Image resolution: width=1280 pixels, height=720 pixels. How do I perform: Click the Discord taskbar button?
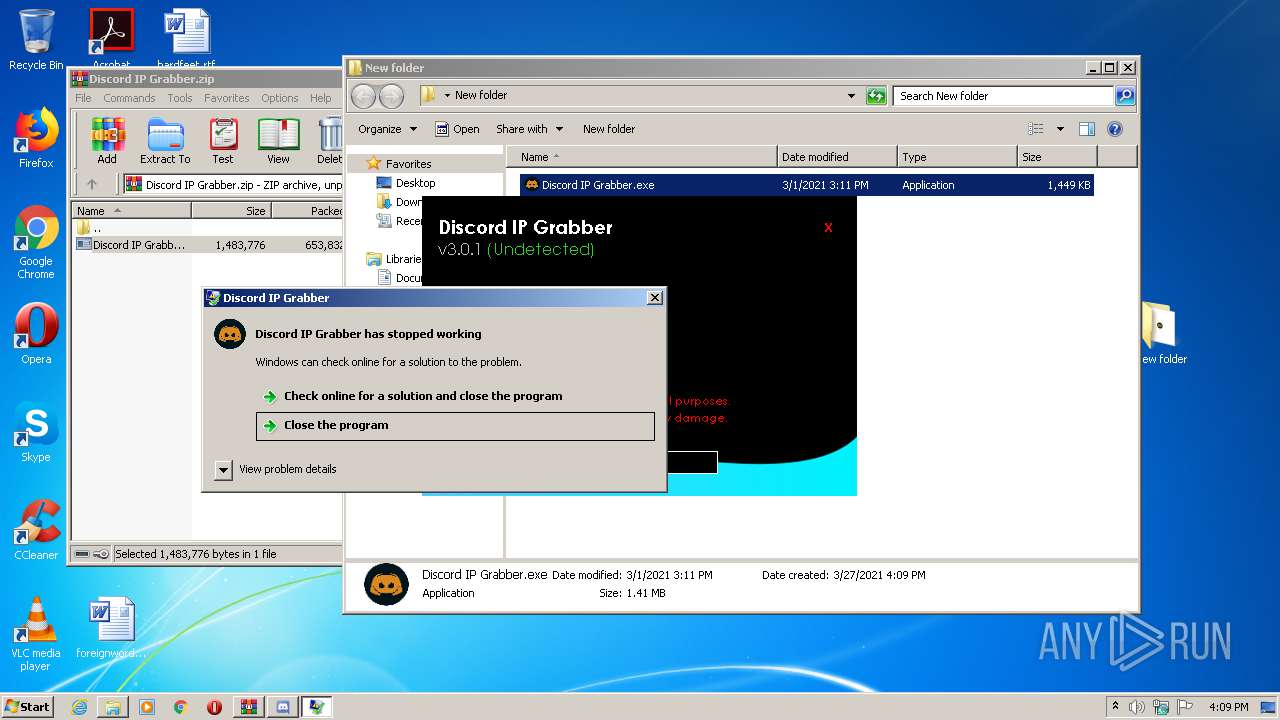(x=282, y=707)
